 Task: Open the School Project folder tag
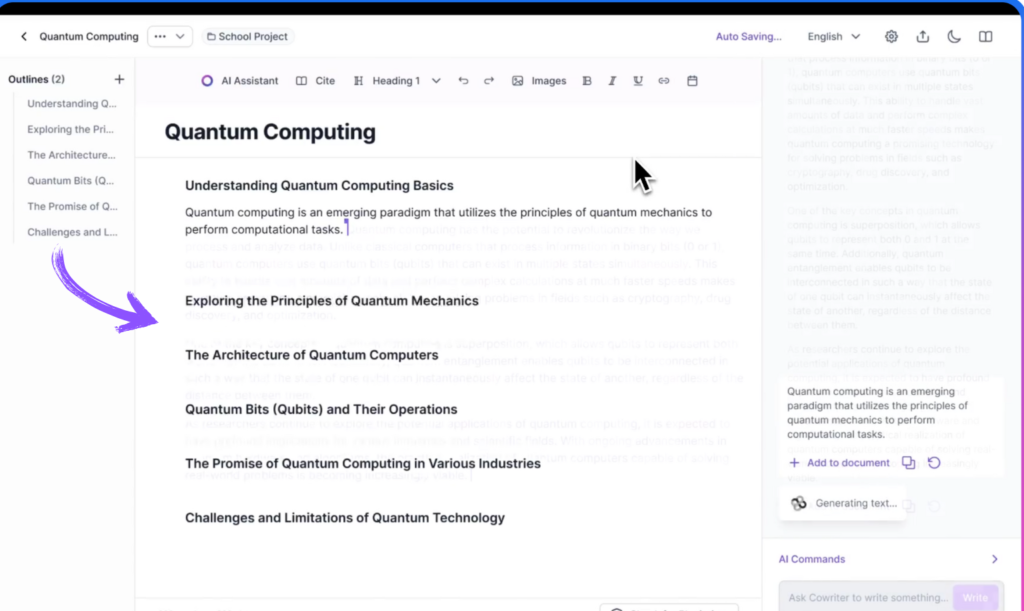coord(248,37)
